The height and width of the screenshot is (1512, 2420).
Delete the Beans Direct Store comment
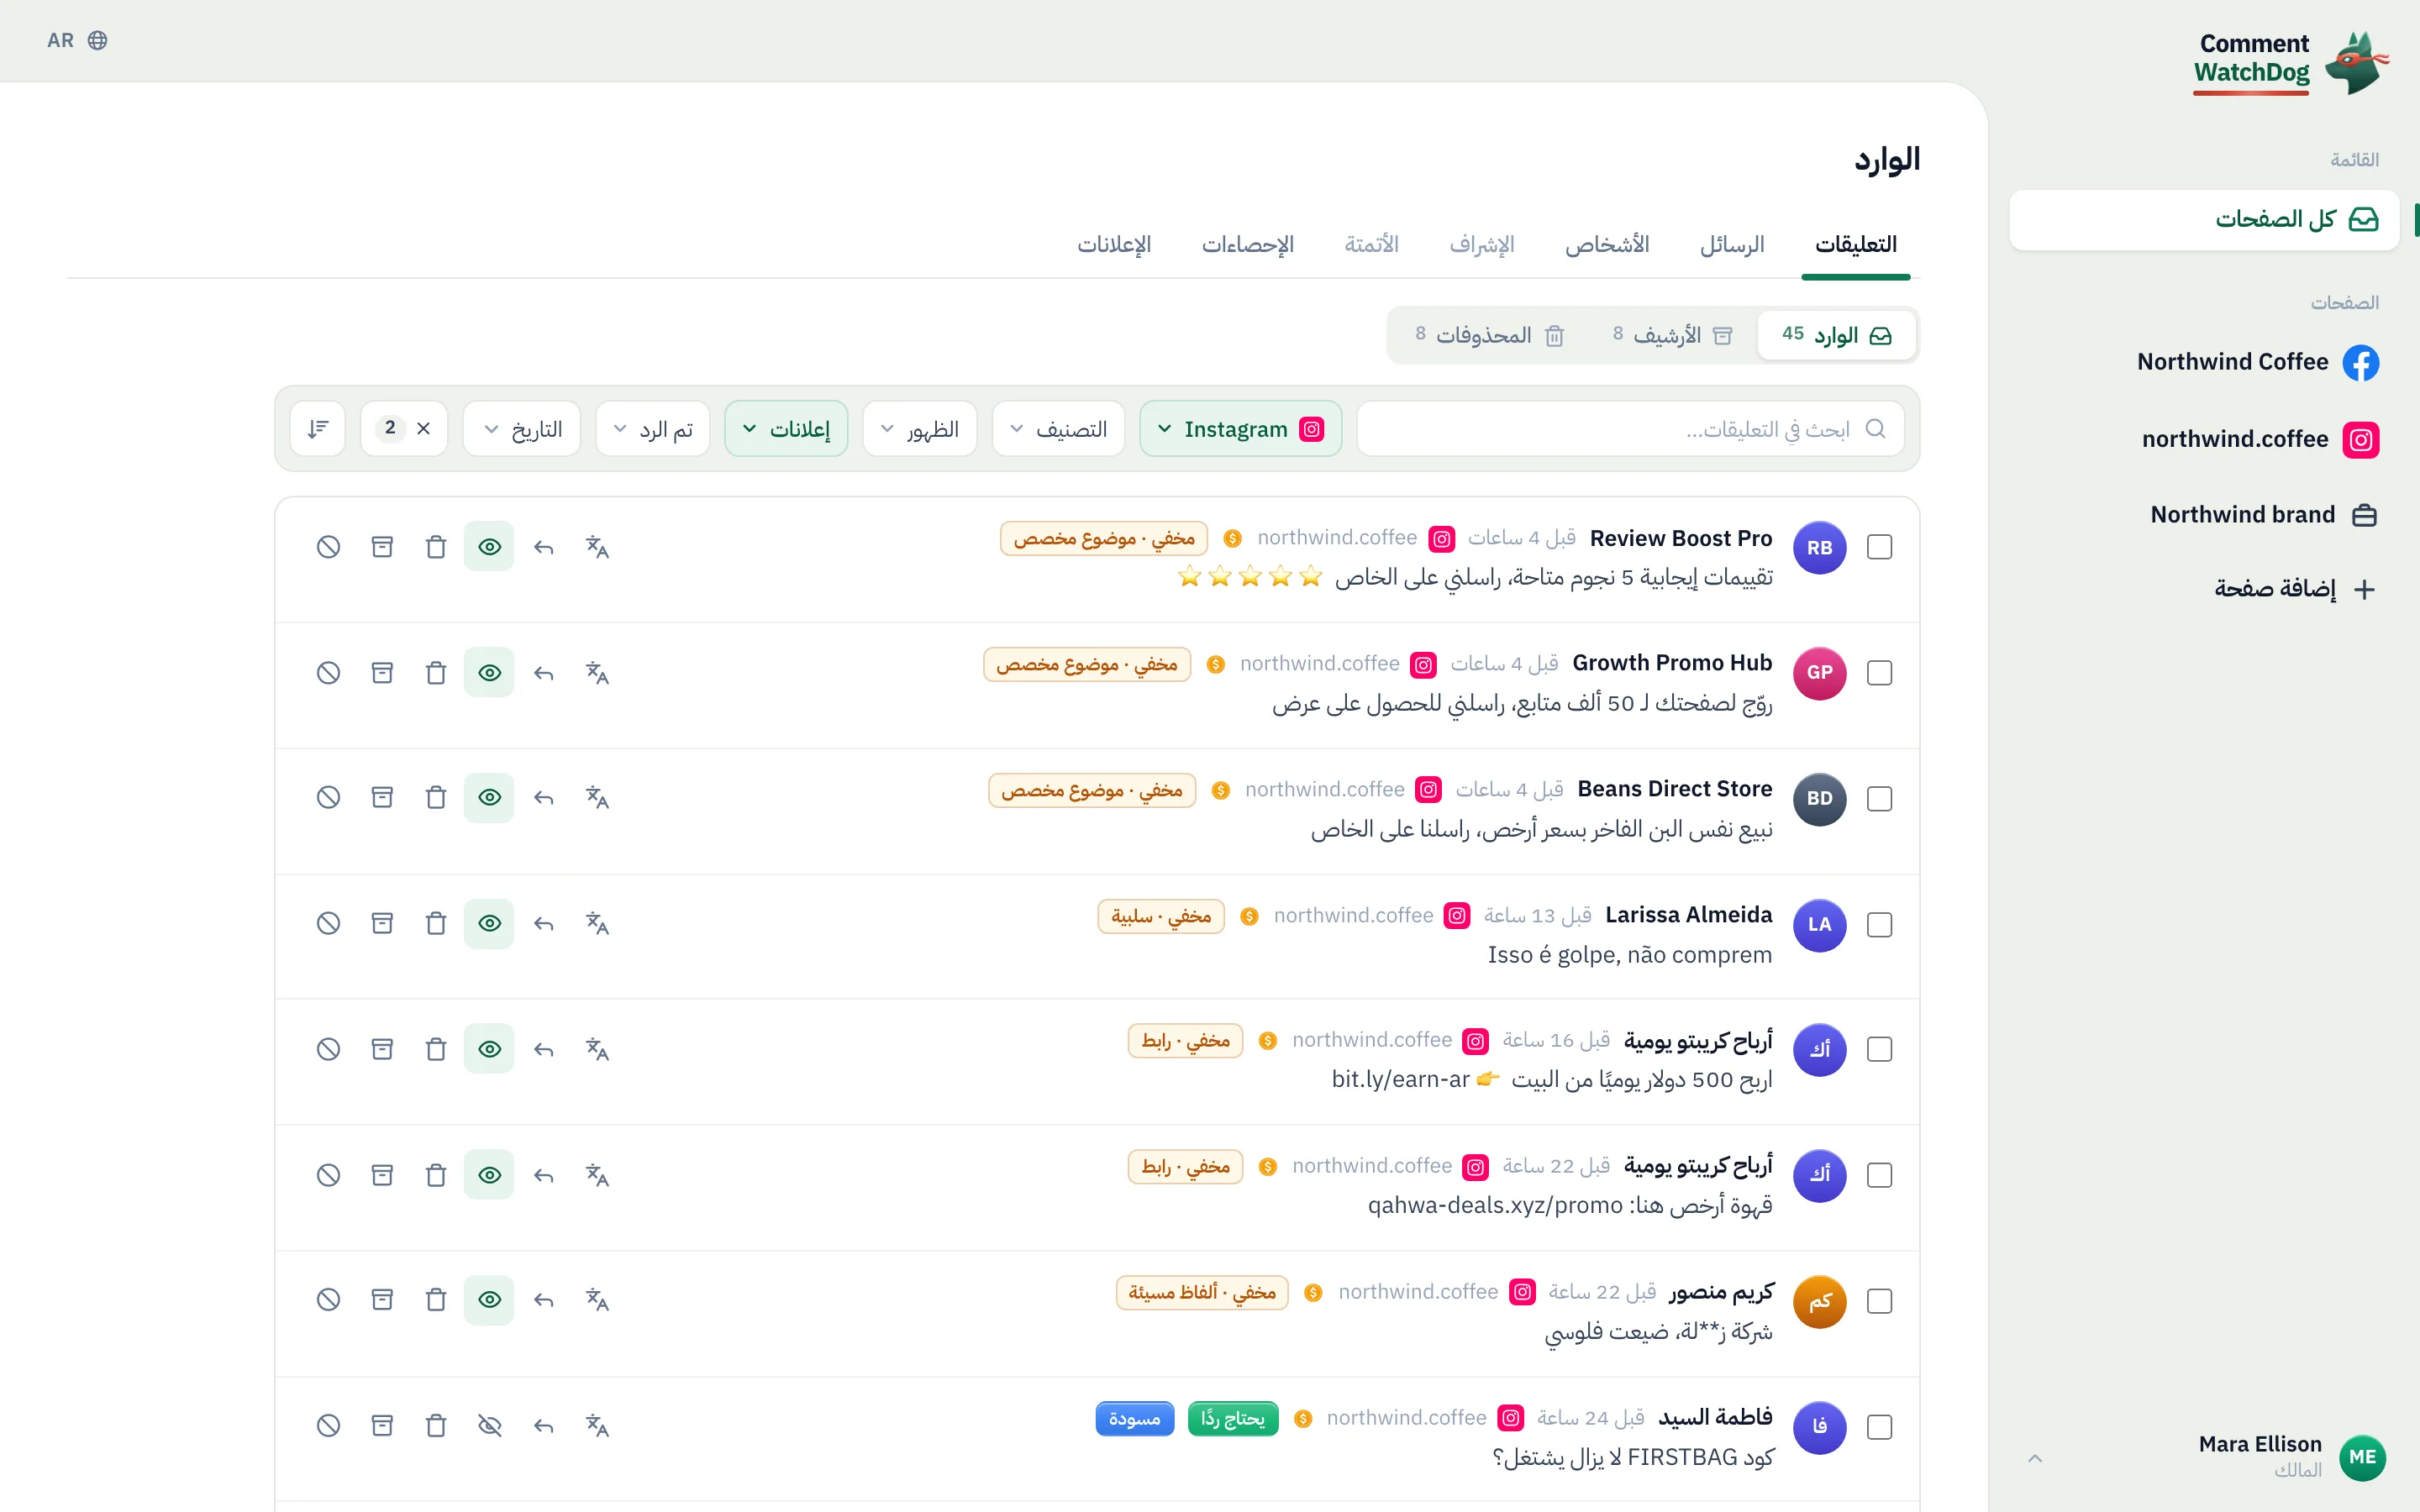click(435, 798)
